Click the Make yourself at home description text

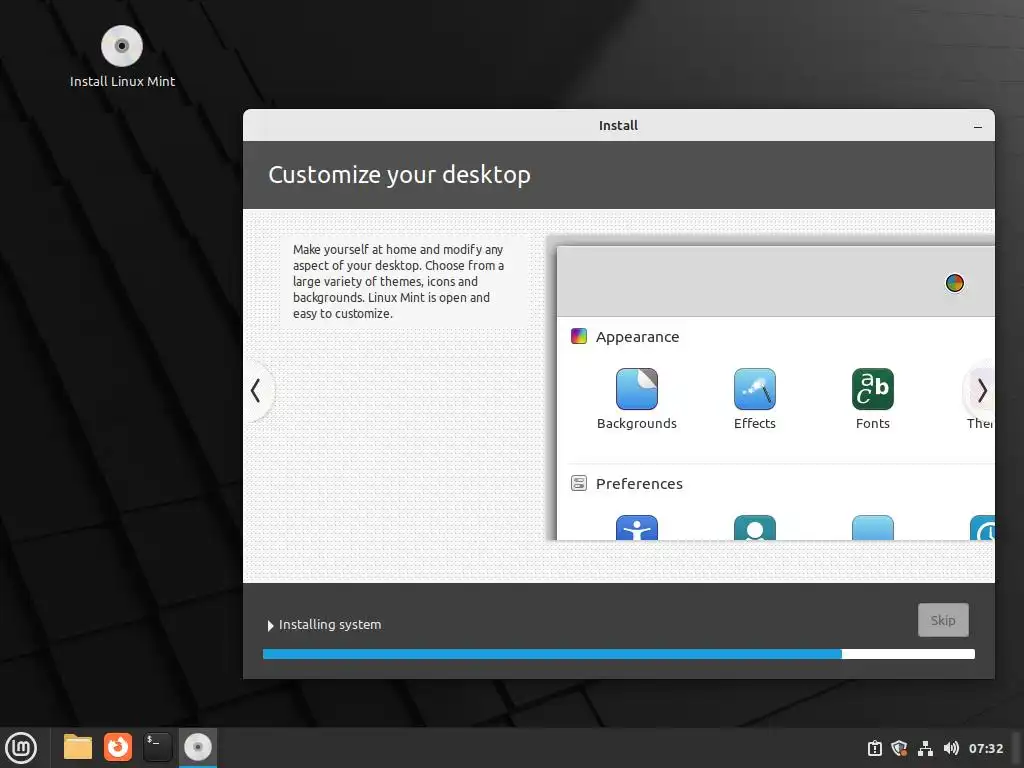pos(398,281)
